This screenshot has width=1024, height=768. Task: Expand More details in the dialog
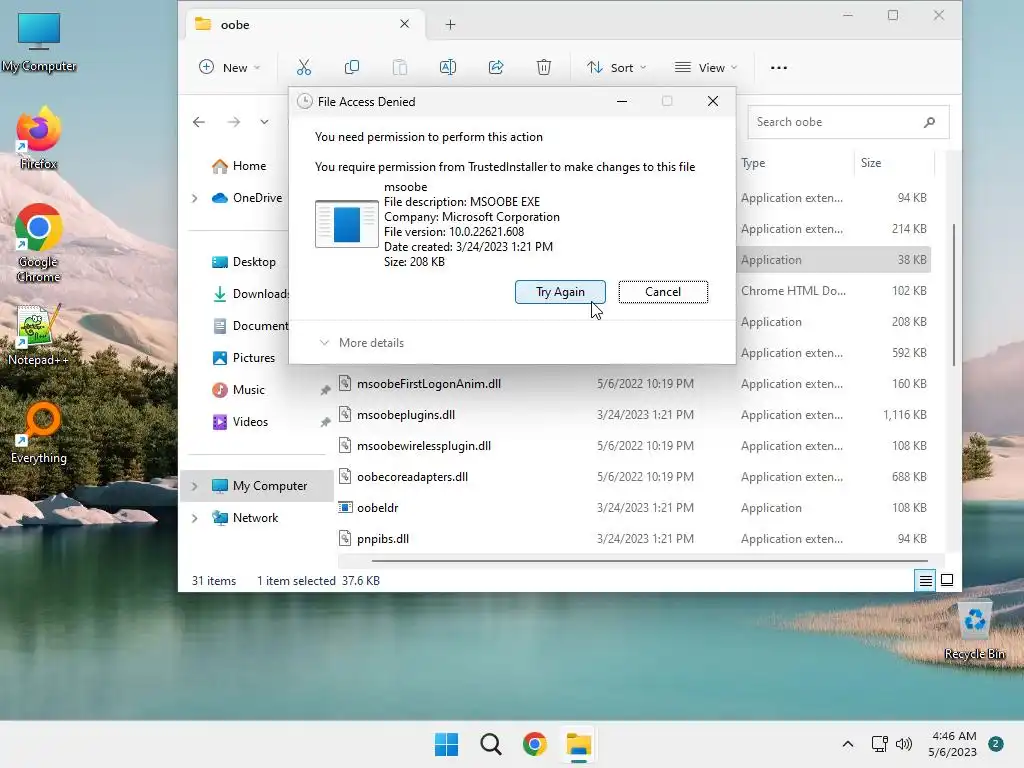[362, 343]
